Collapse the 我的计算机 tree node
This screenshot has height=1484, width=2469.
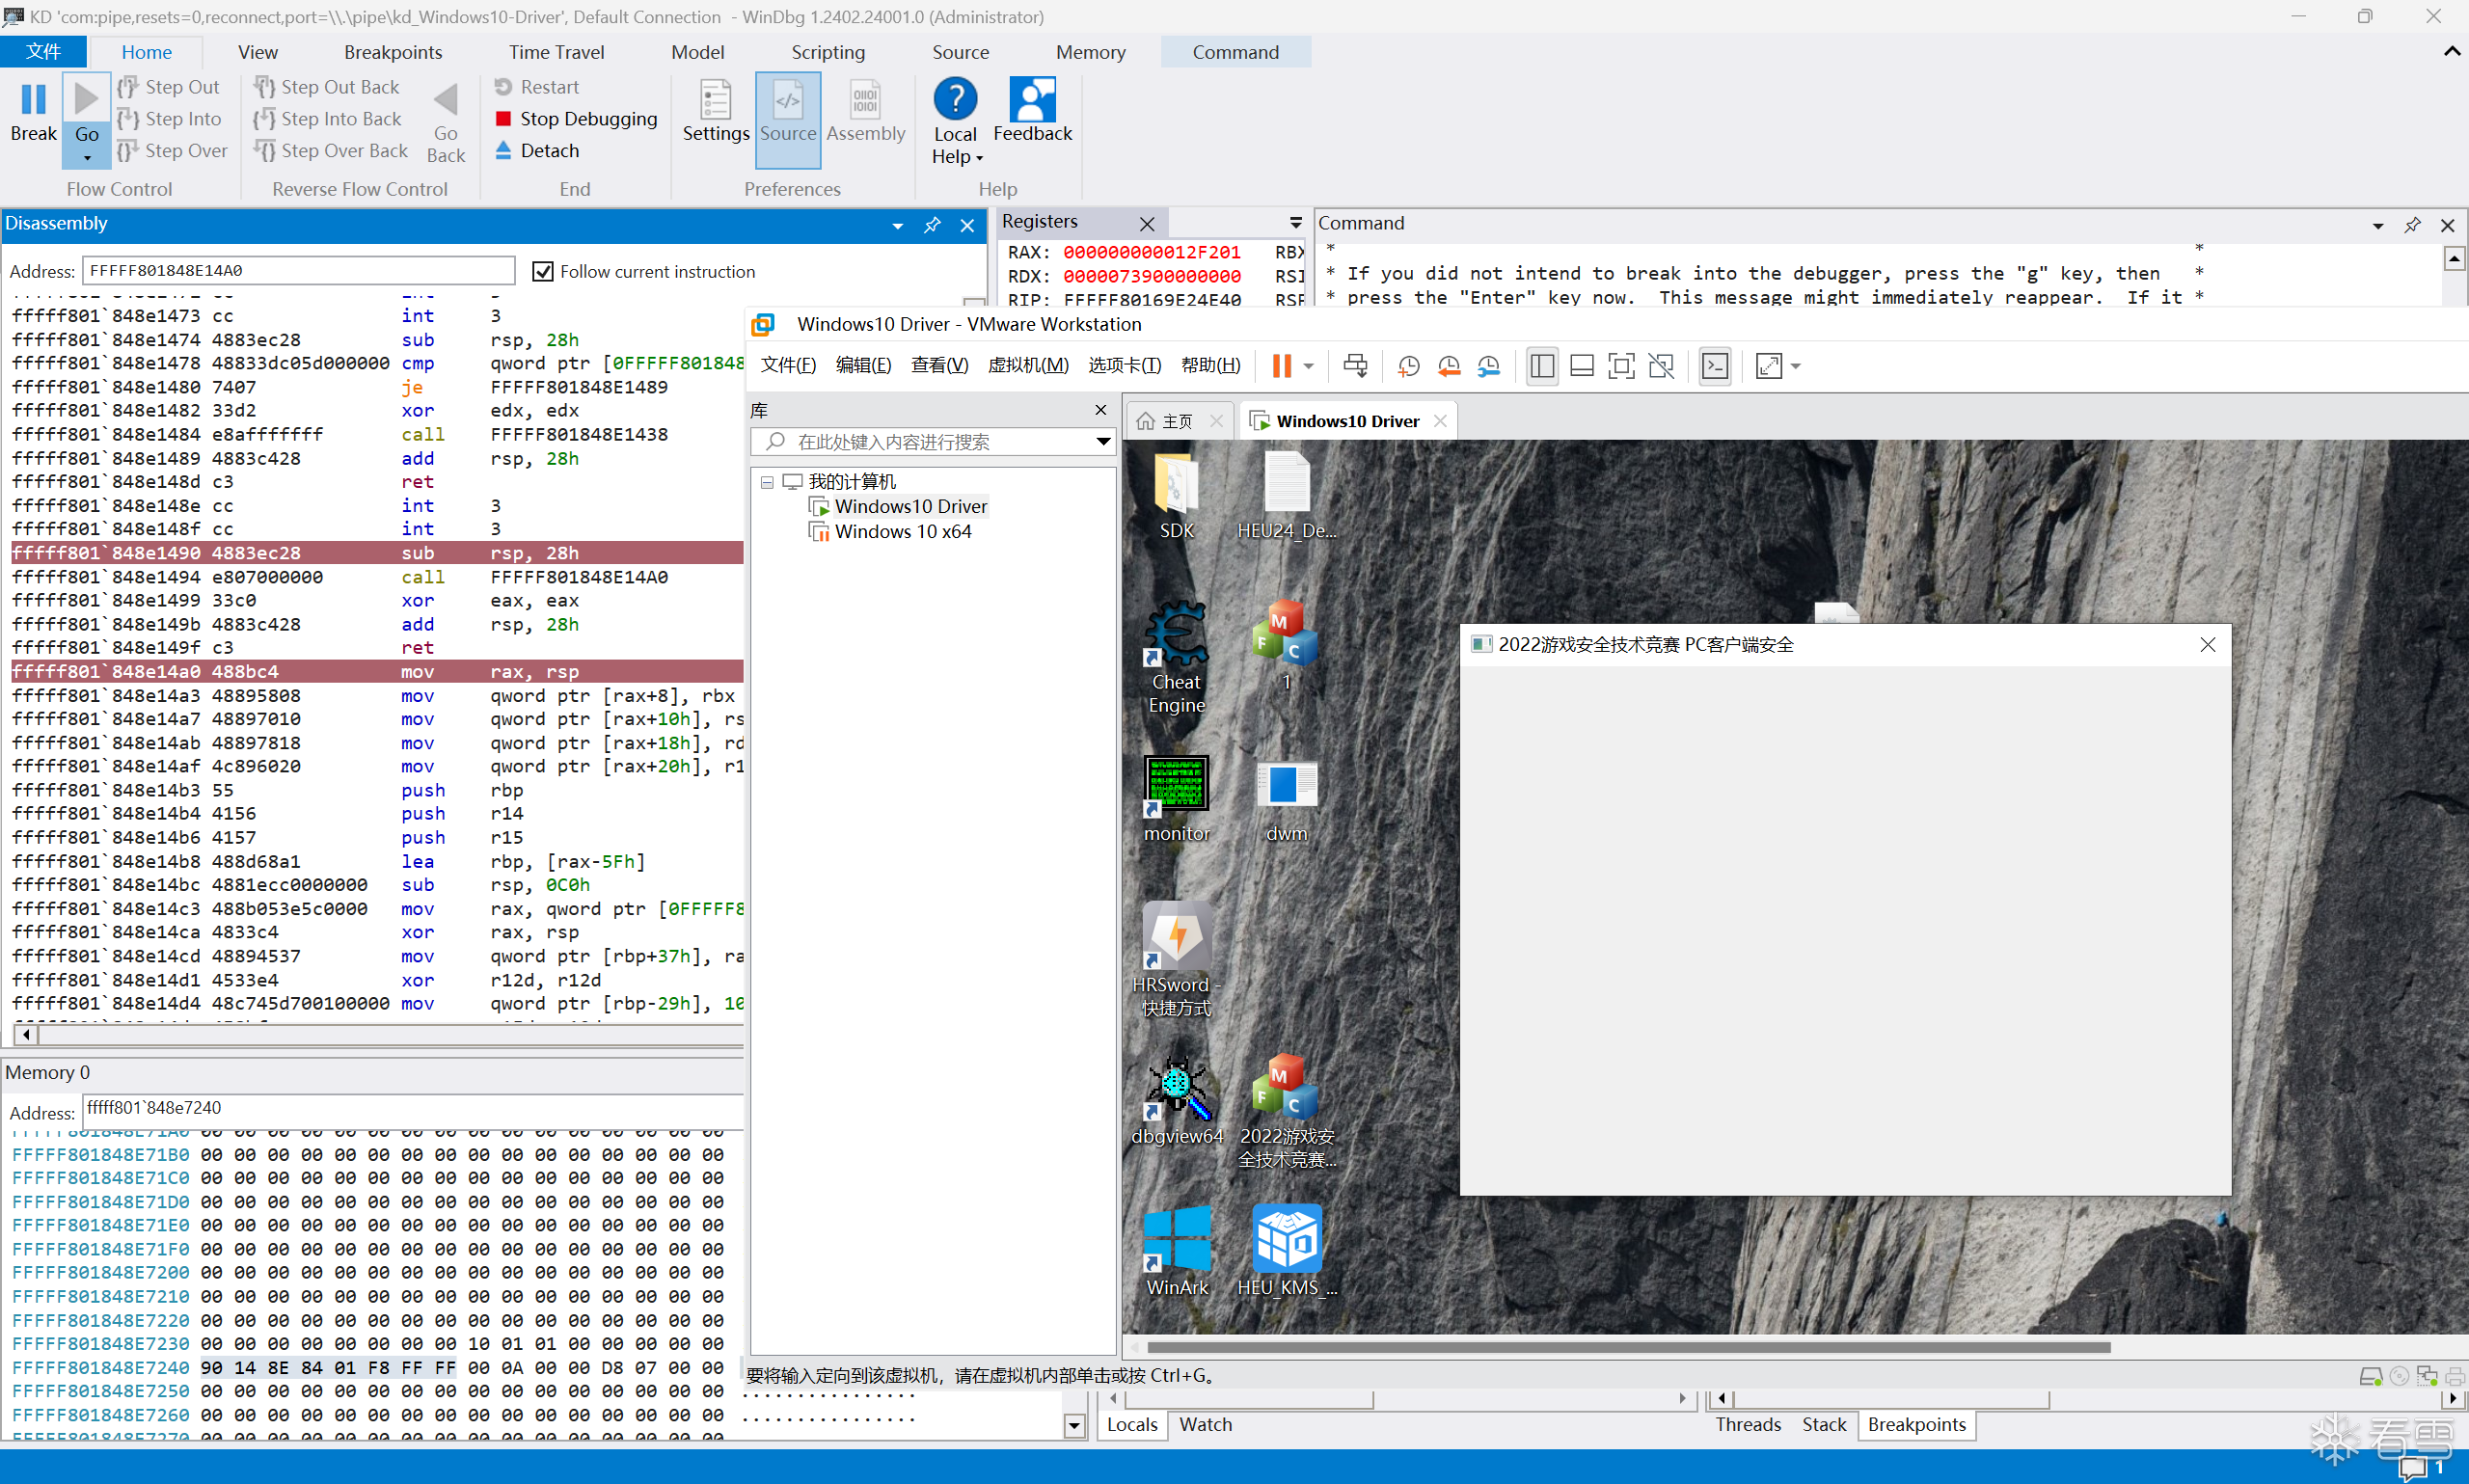pos(767,482)
